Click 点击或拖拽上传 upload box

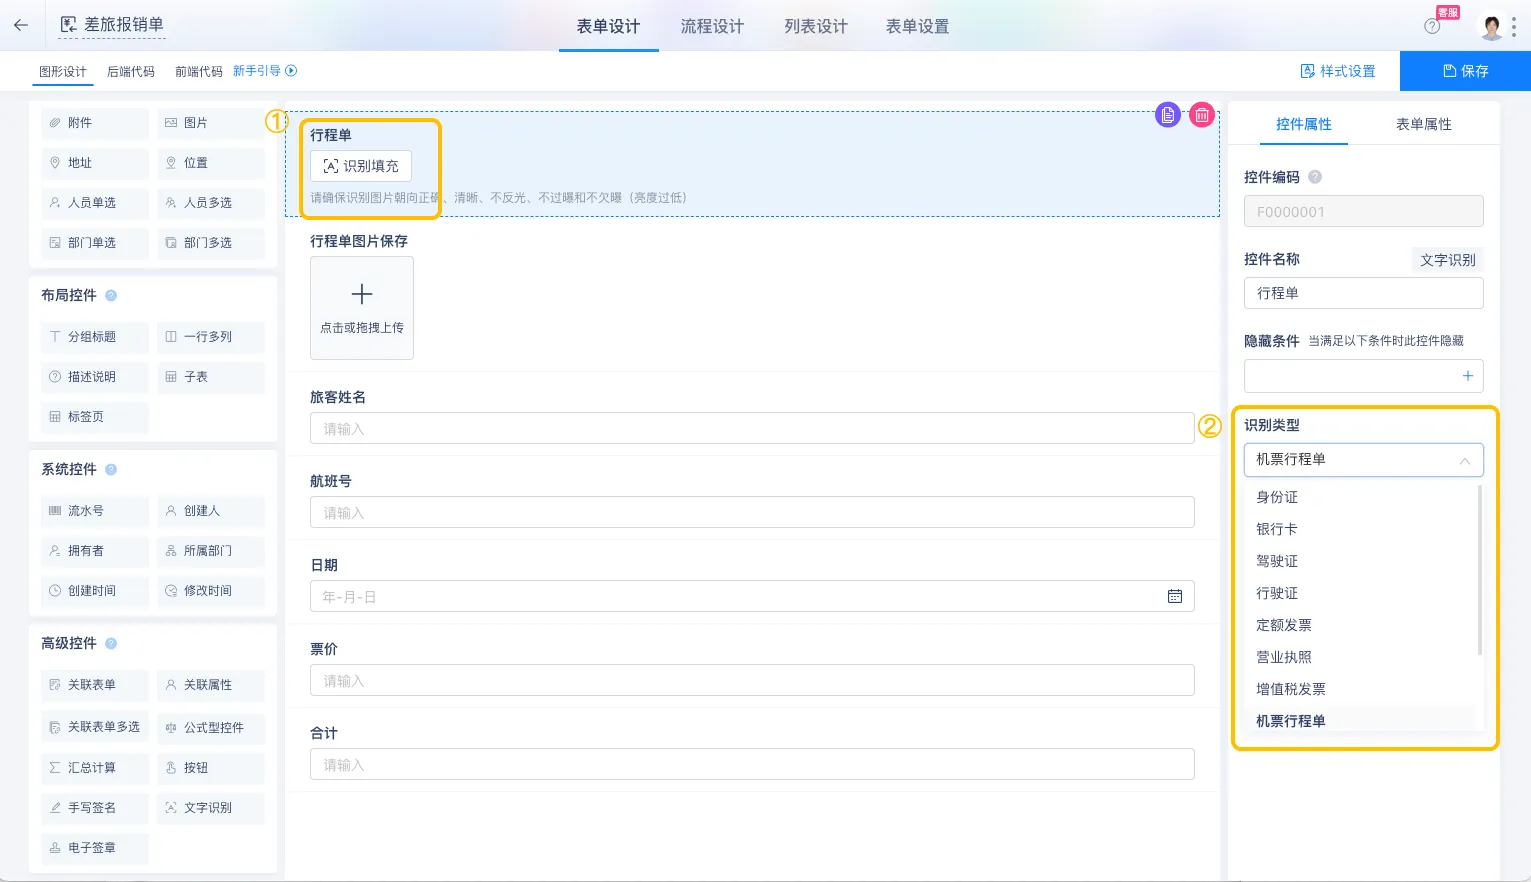(x=362, y=308)
